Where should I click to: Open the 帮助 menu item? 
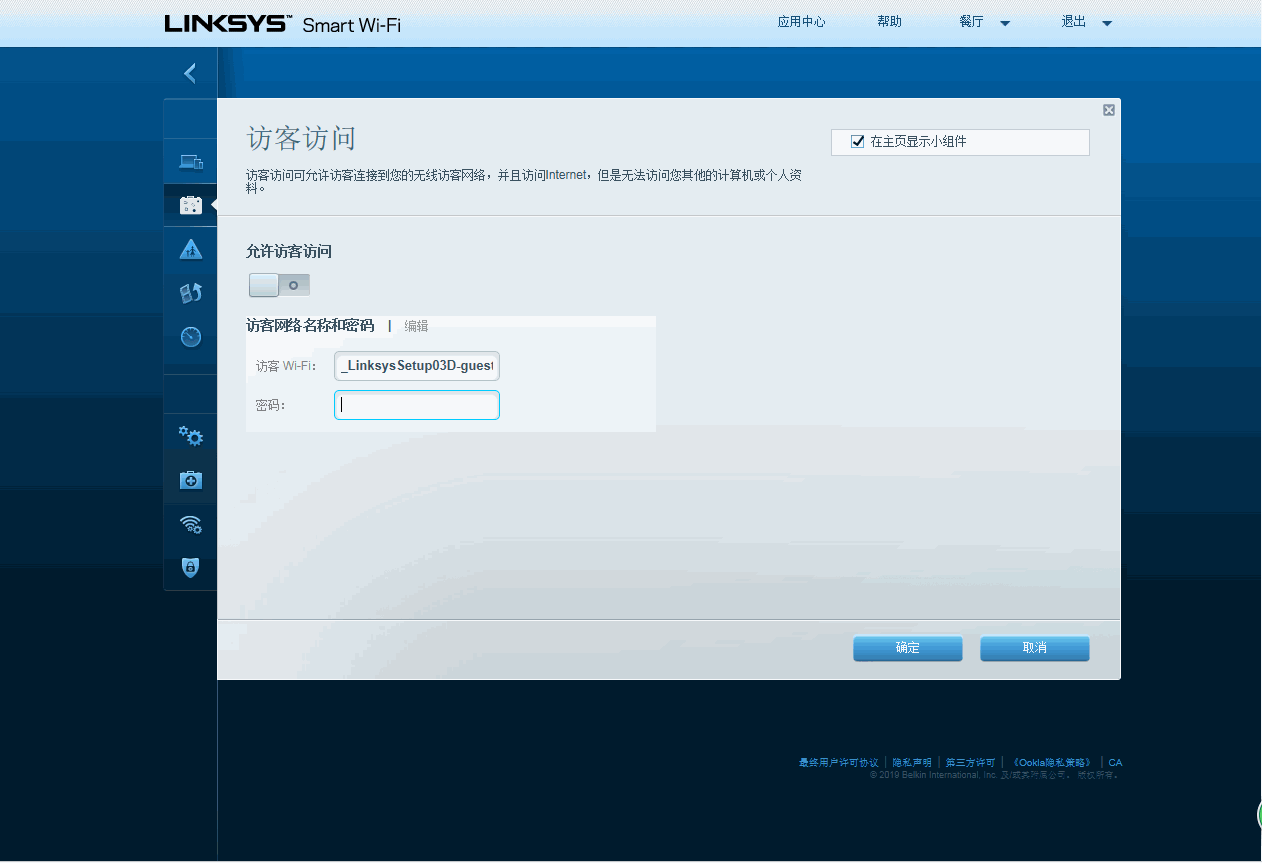[889, 21]
